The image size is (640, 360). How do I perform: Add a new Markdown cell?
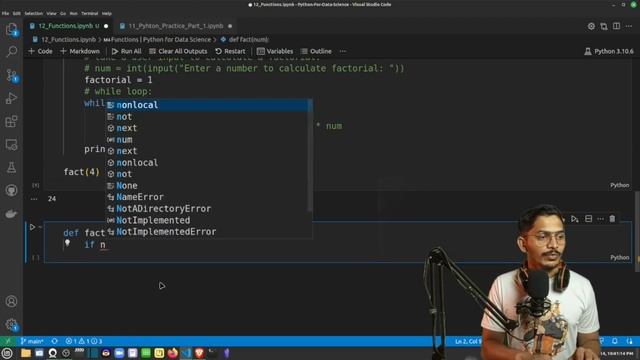click(80, 51)
